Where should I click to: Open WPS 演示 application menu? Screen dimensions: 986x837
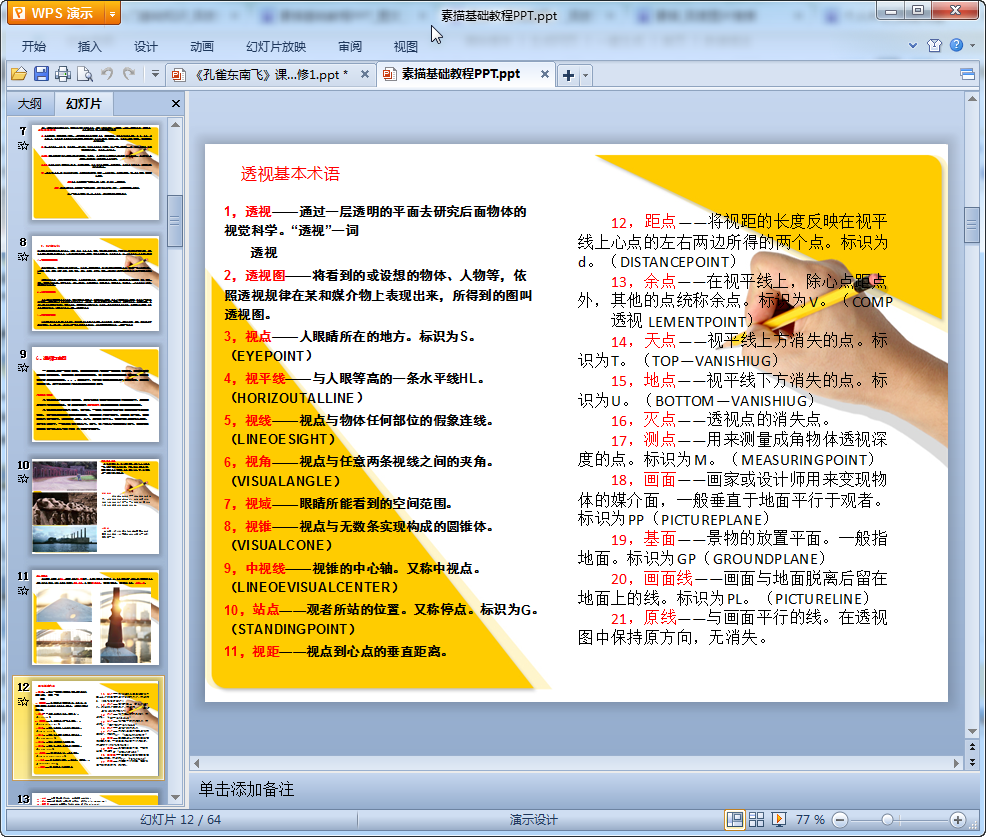coord(57,13)
